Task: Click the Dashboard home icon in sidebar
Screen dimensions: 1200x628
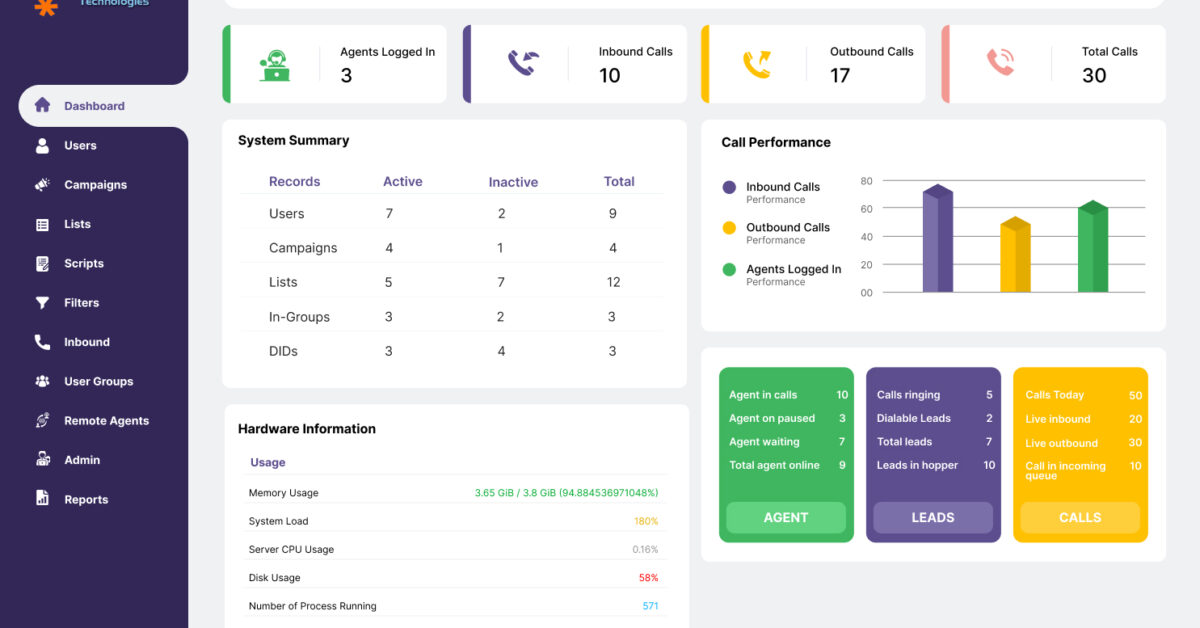Action: tap(42, 105)
